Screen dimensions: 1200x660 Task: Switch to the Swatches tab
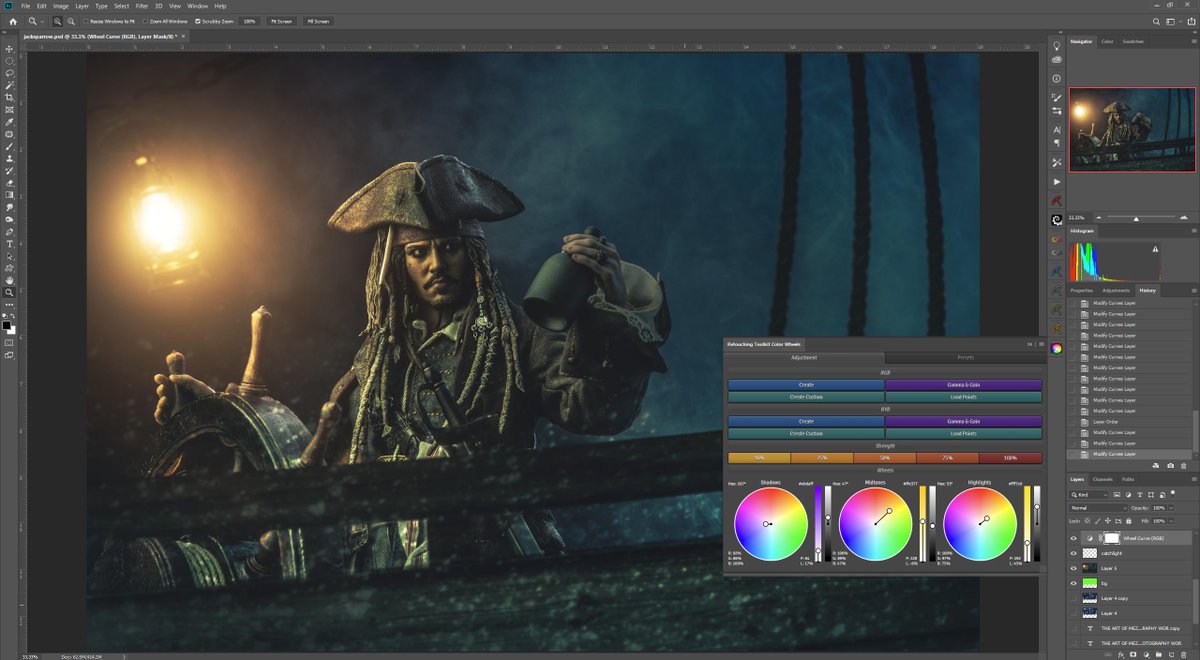pyautogui.click(x=1133, y=42)
